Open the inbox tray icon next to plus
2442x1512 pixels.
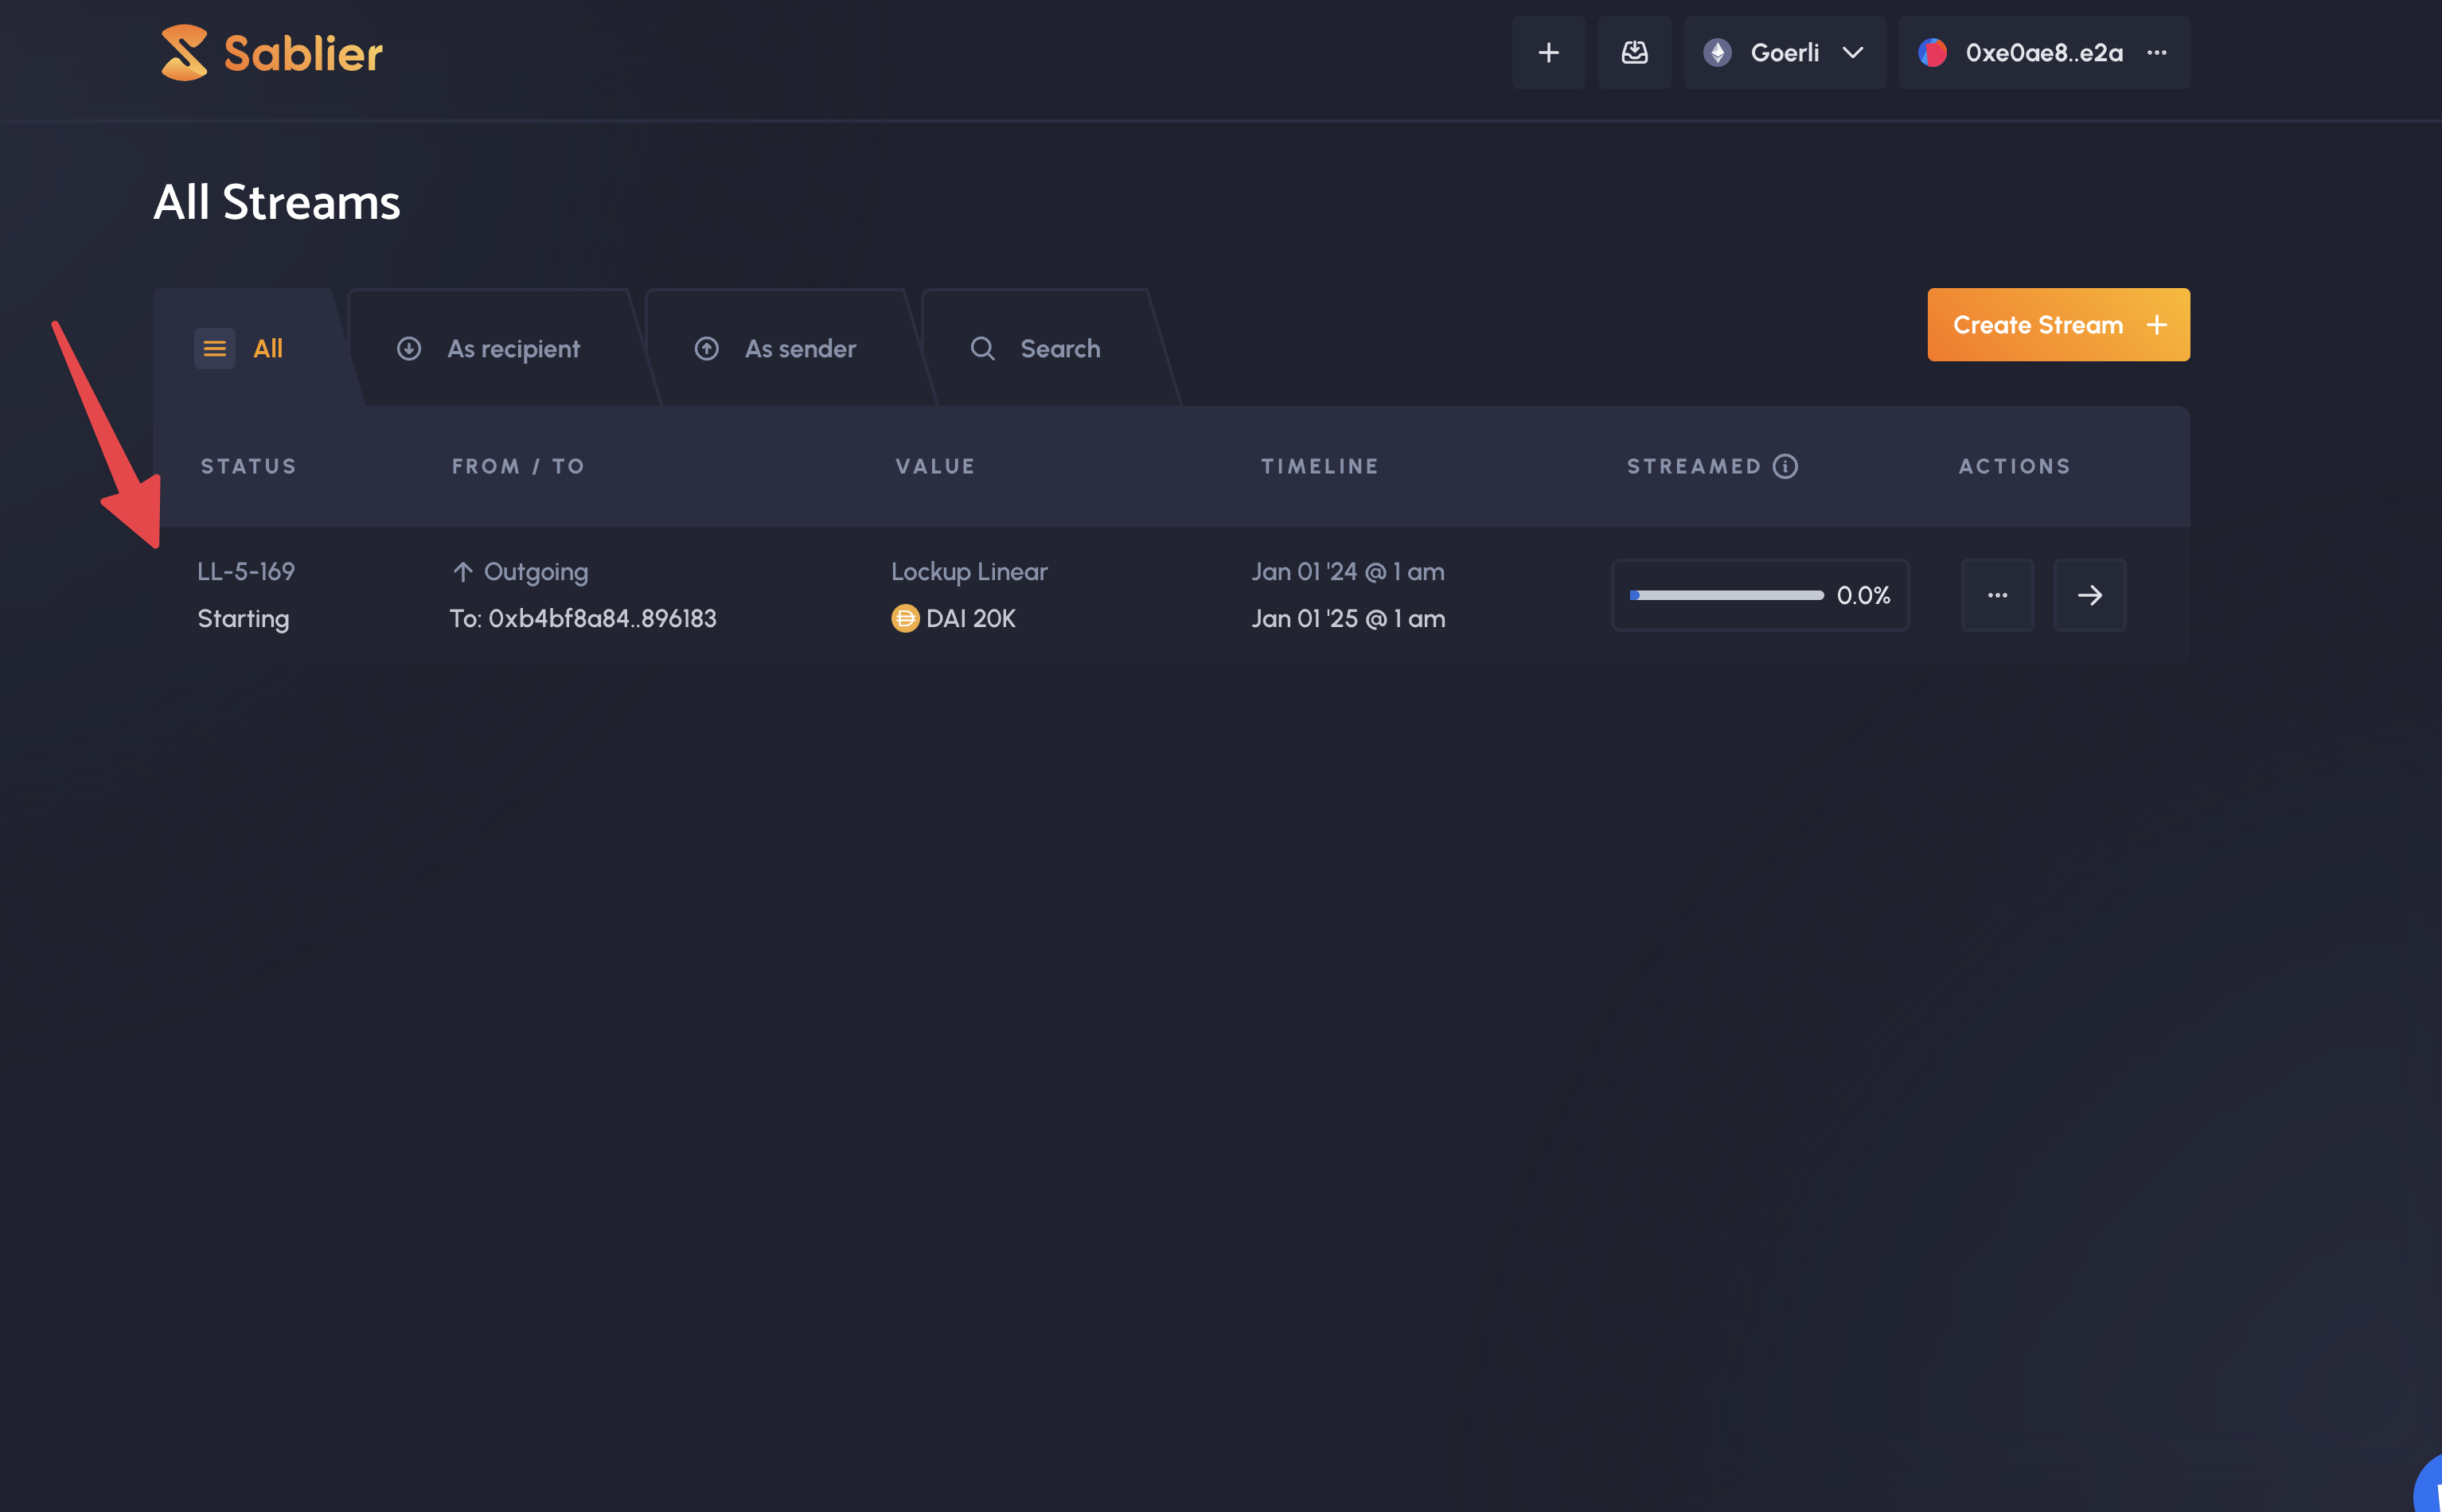pos(1634,52)
